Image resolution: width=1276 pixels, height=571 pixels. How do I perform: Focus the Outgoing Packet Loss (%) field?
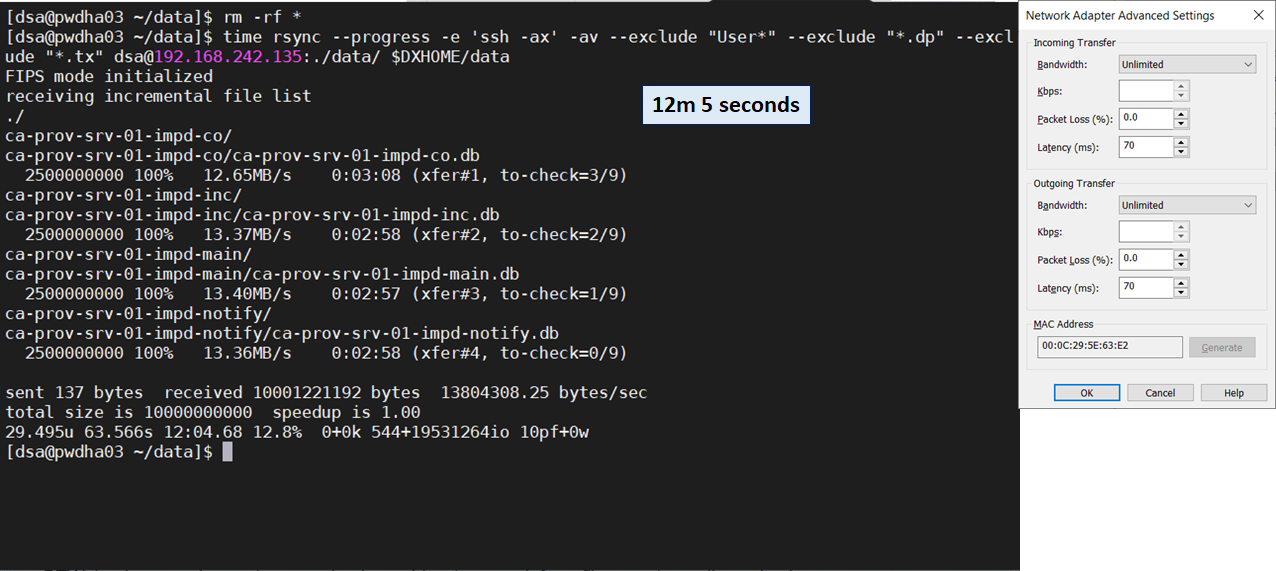(x=1146, y=260)
